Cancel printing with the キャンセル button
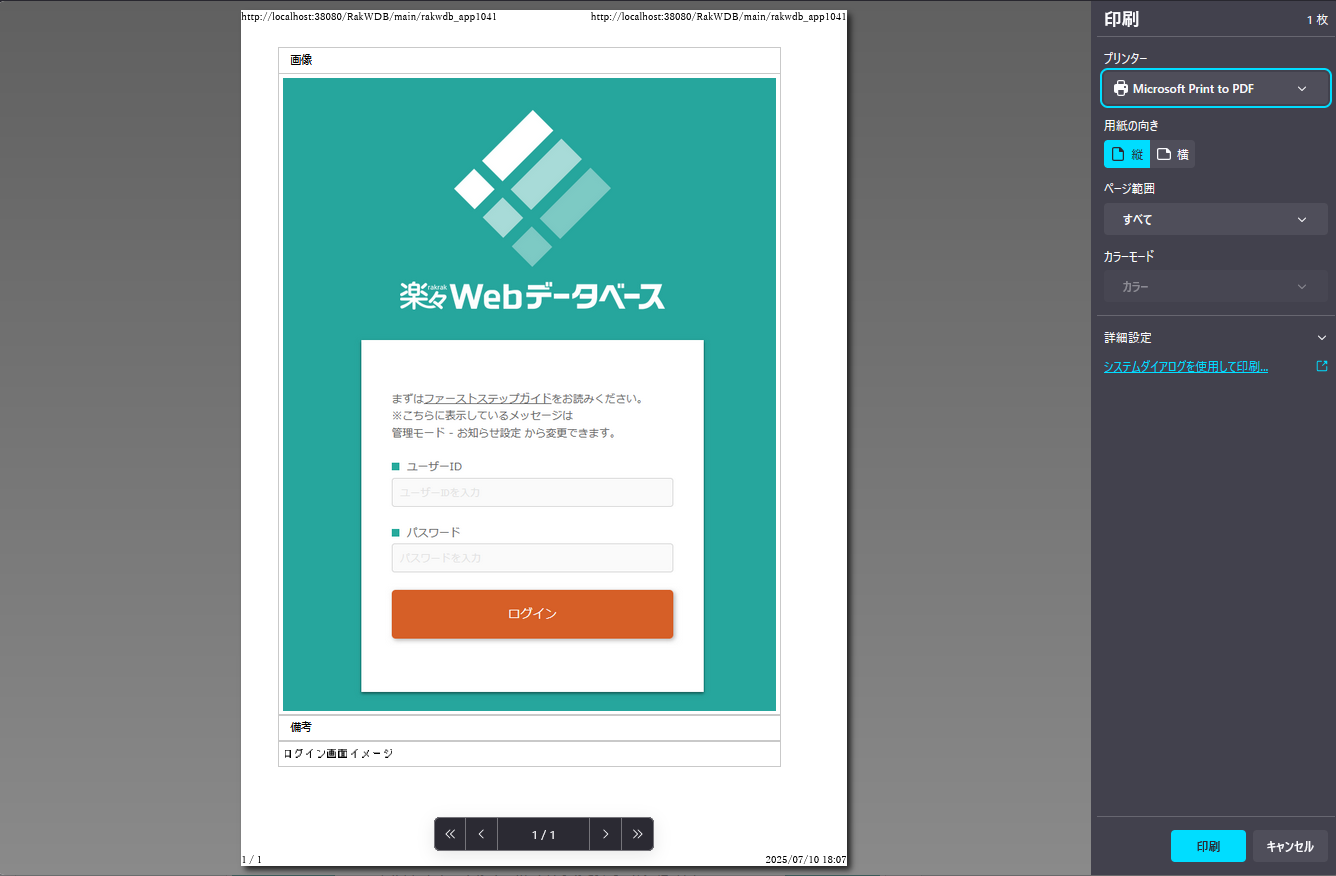The height and width of the screenshot is (876, 1336). (x=1290, y=845)
